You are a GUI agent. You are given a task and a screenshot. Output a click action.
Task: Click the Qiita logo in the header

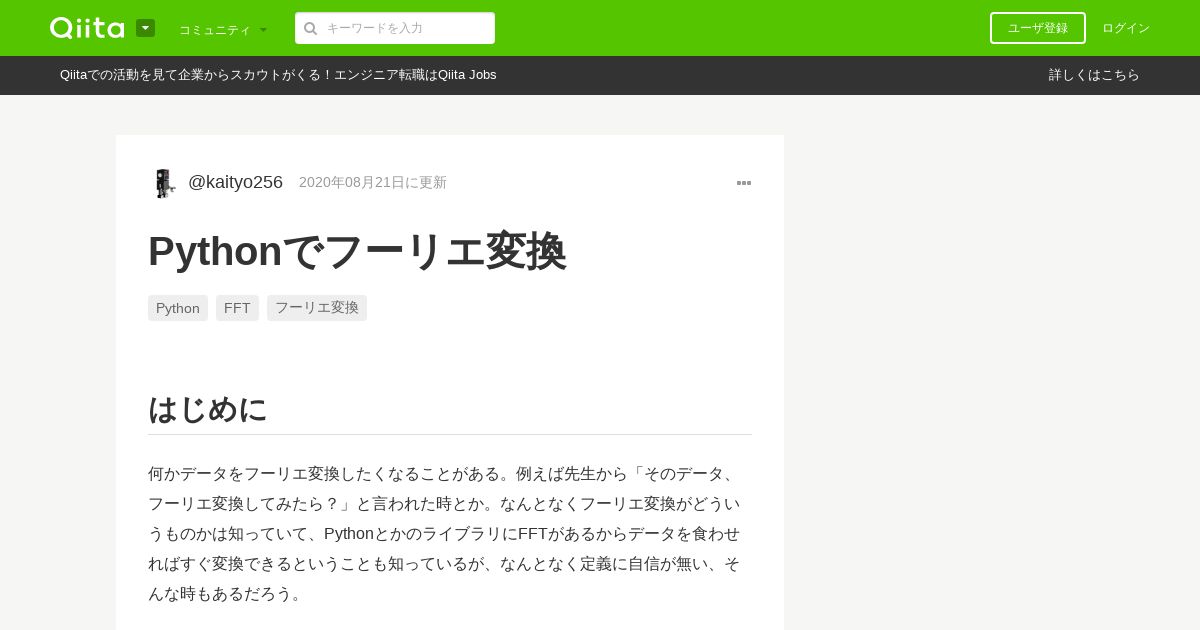pos(87,28)
